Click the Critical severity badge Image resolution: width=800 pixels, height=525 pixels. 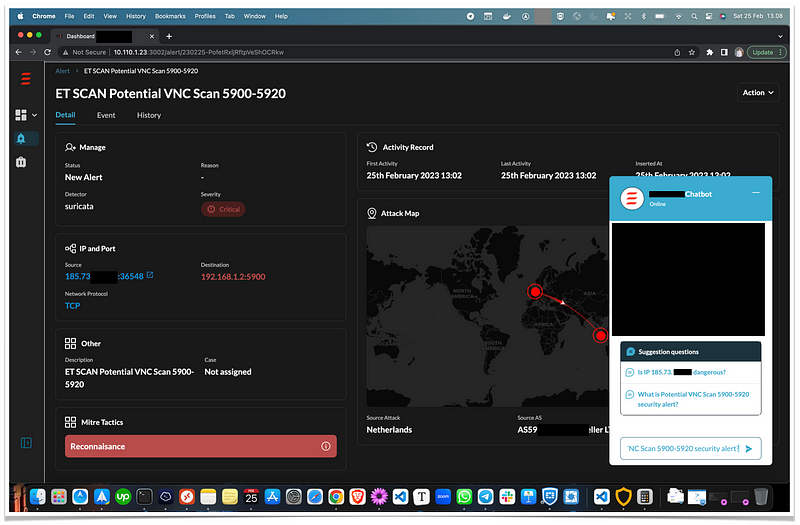coord(223,209)
